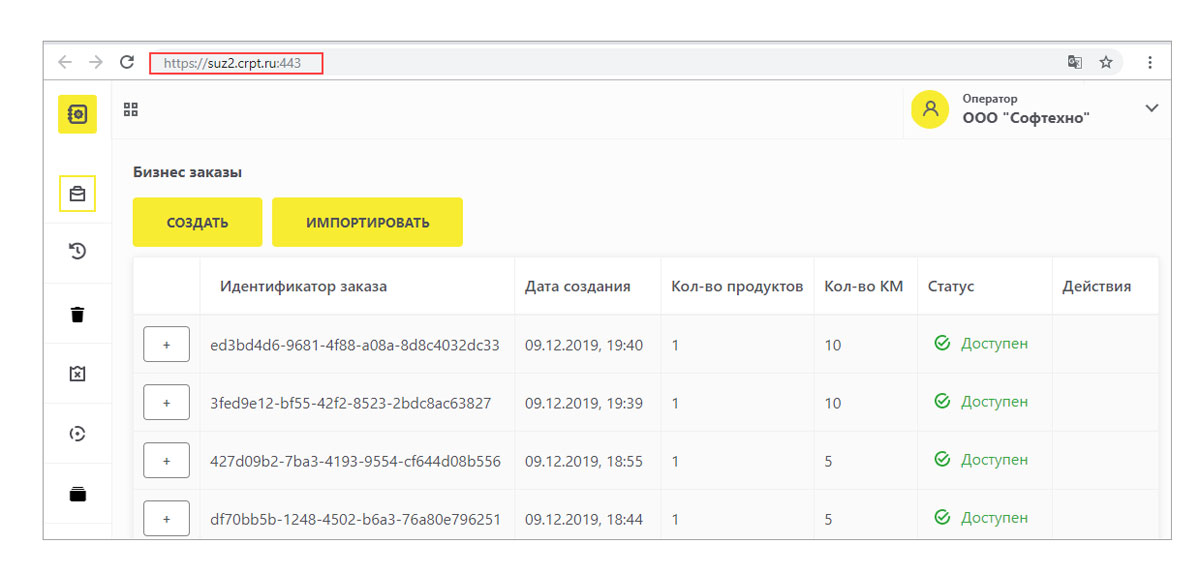Expand order row 427d09b2 with plus button
The height and width of the screenshot is (574, 1200).
pos(166,461)
